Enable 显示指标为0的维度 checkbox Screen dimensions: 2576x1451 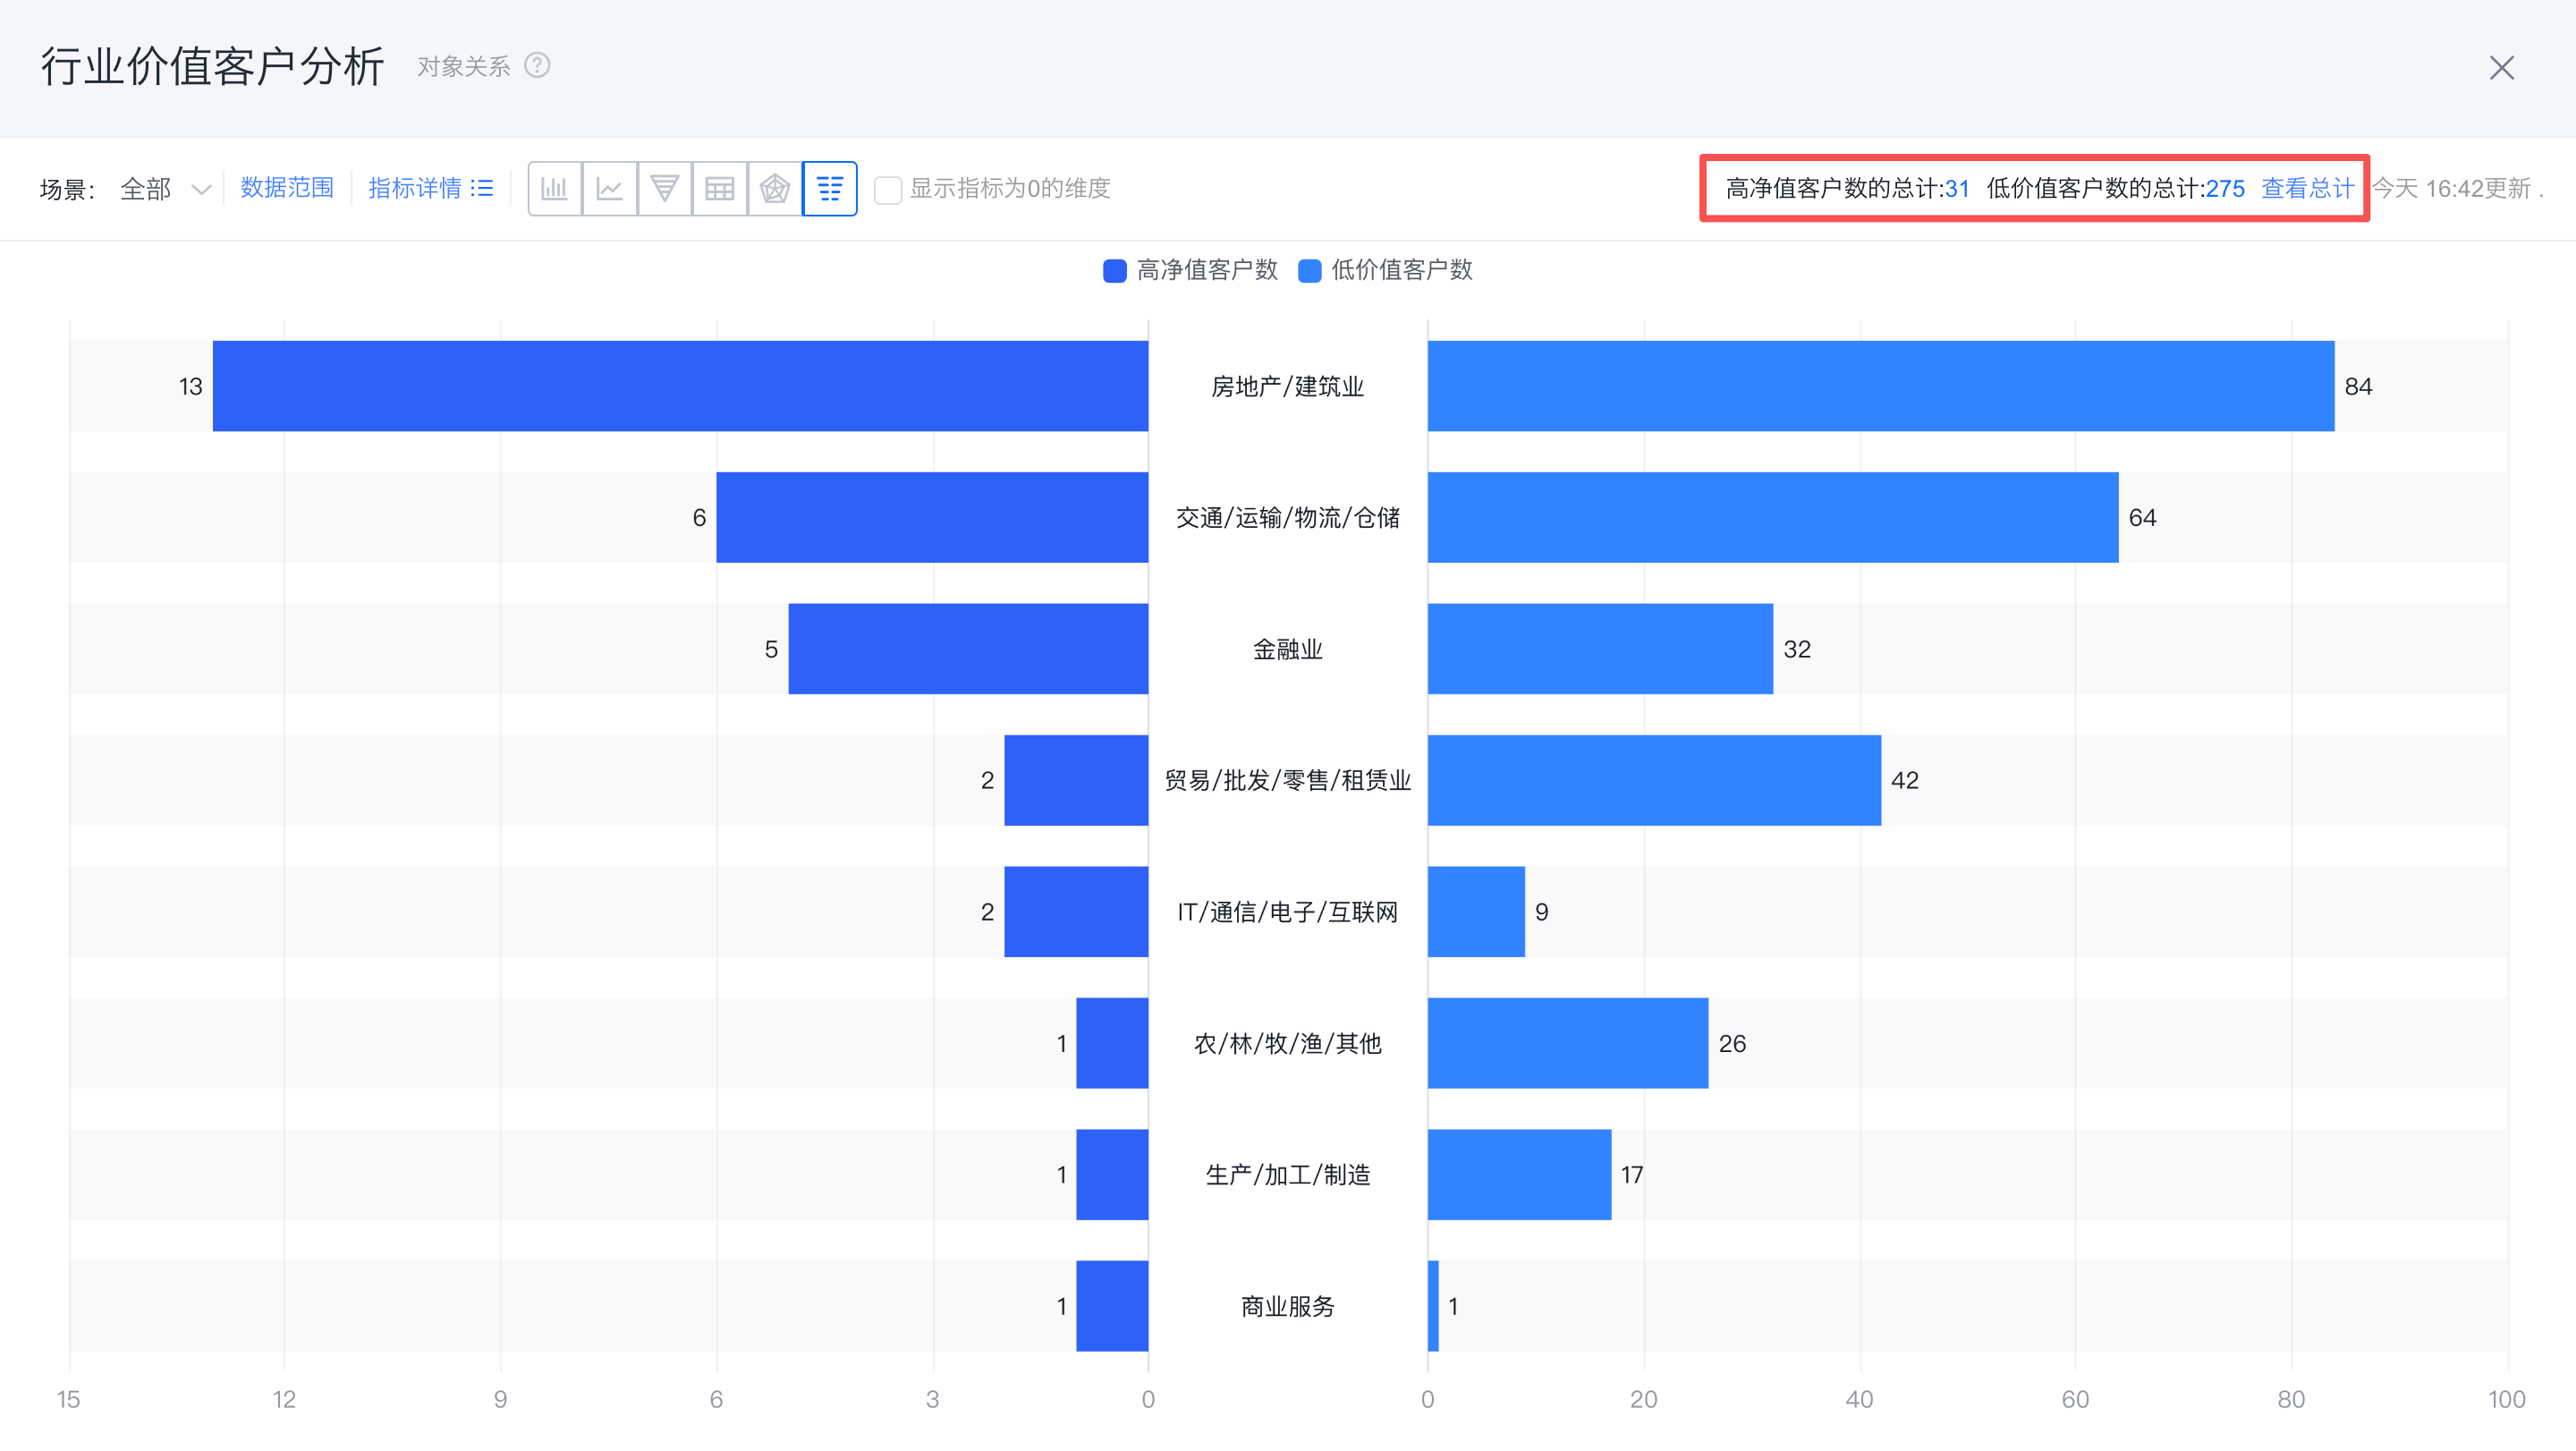887,189
